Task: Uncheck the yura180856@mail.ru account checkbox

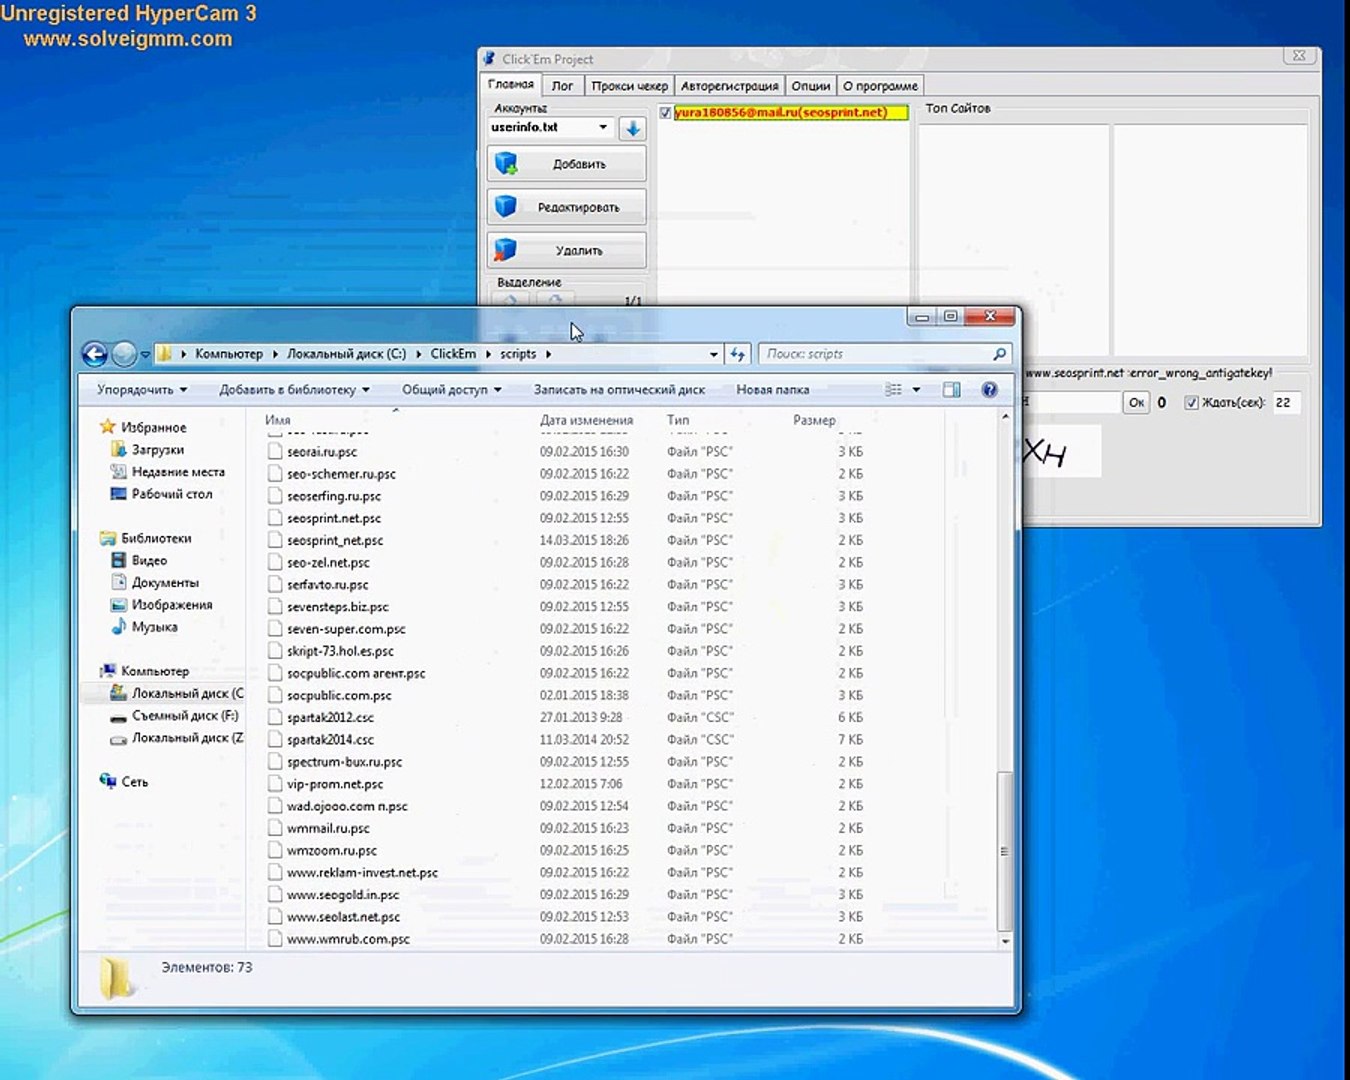Action: click(666, 113)
